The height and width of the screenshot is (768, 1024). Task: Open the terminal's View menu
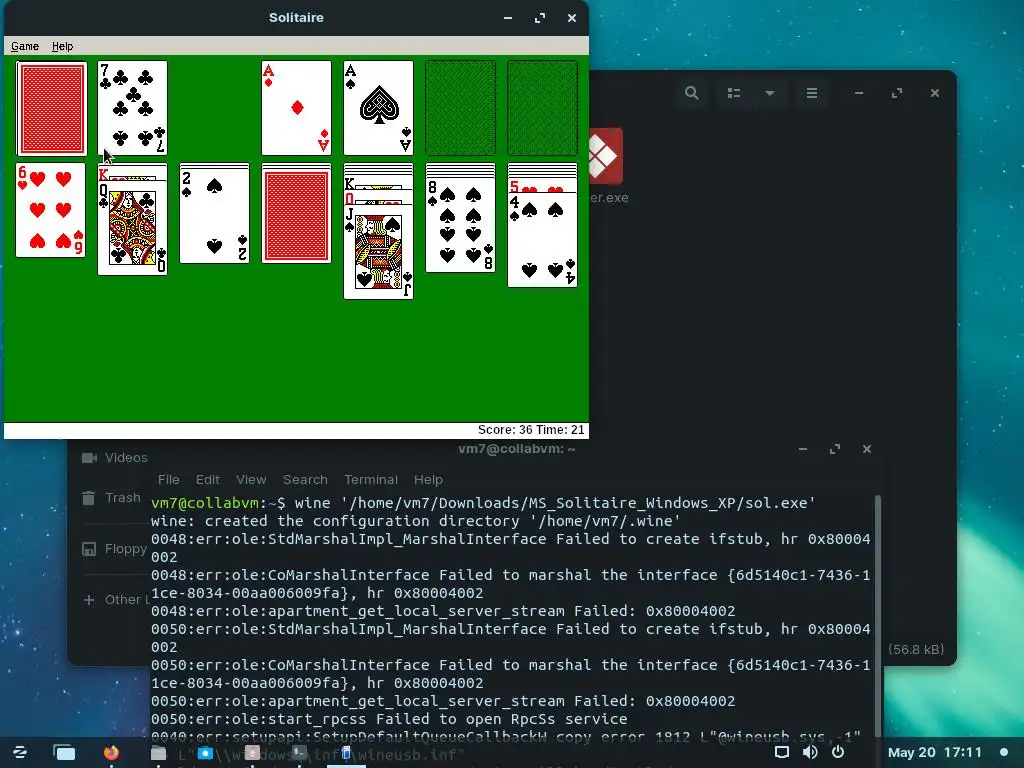pos(251,479)
